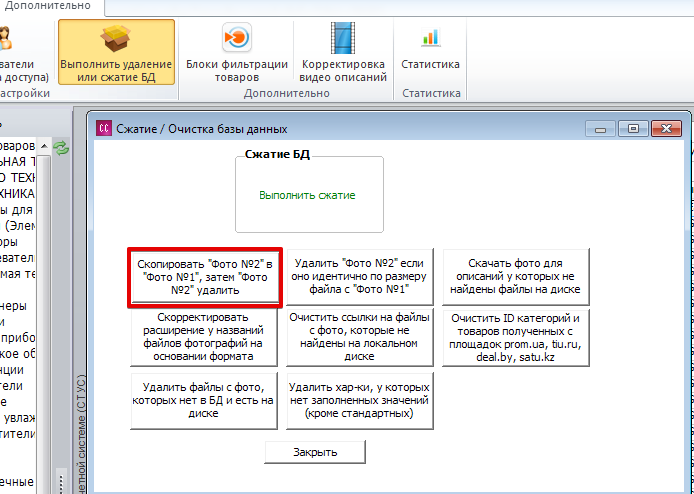Click 'Удалить Фото №2 если оно идентично' button
This screenshot has width=694, height=494.
359,277
